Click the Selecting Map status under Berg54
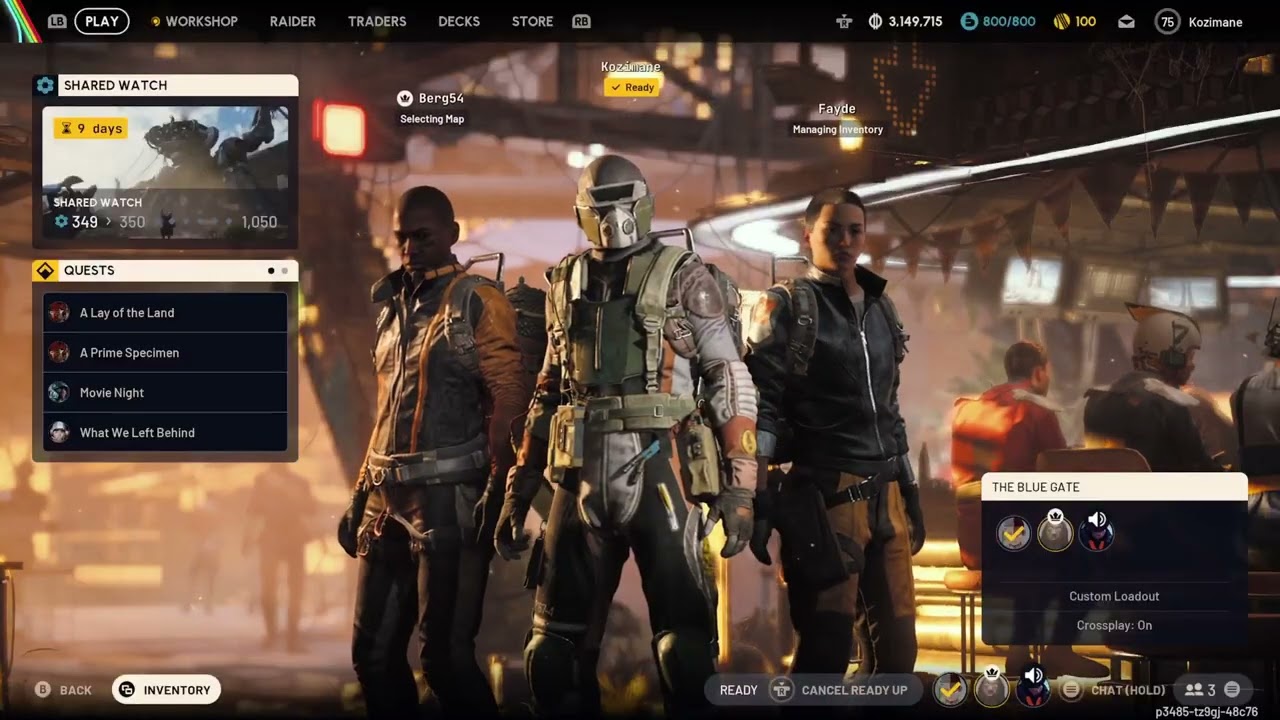The width and height of the screenshot is (1280, 720). (x=432, y=119)
